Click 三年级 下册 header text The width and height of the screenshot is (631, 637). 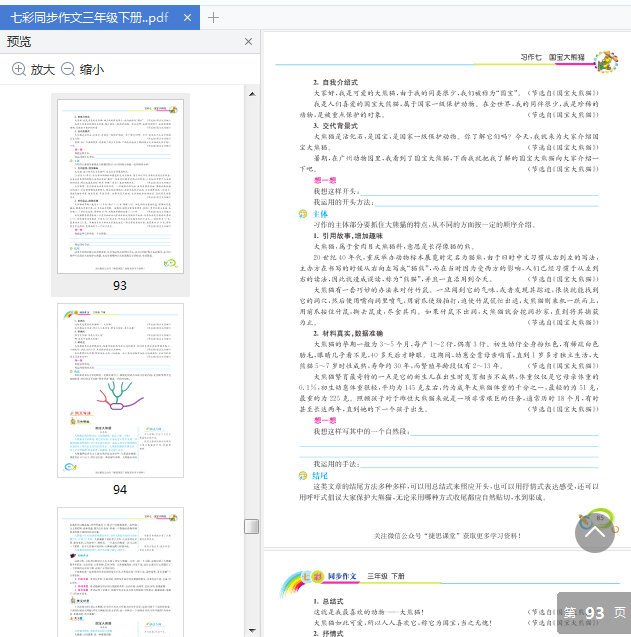pos(386,576)
